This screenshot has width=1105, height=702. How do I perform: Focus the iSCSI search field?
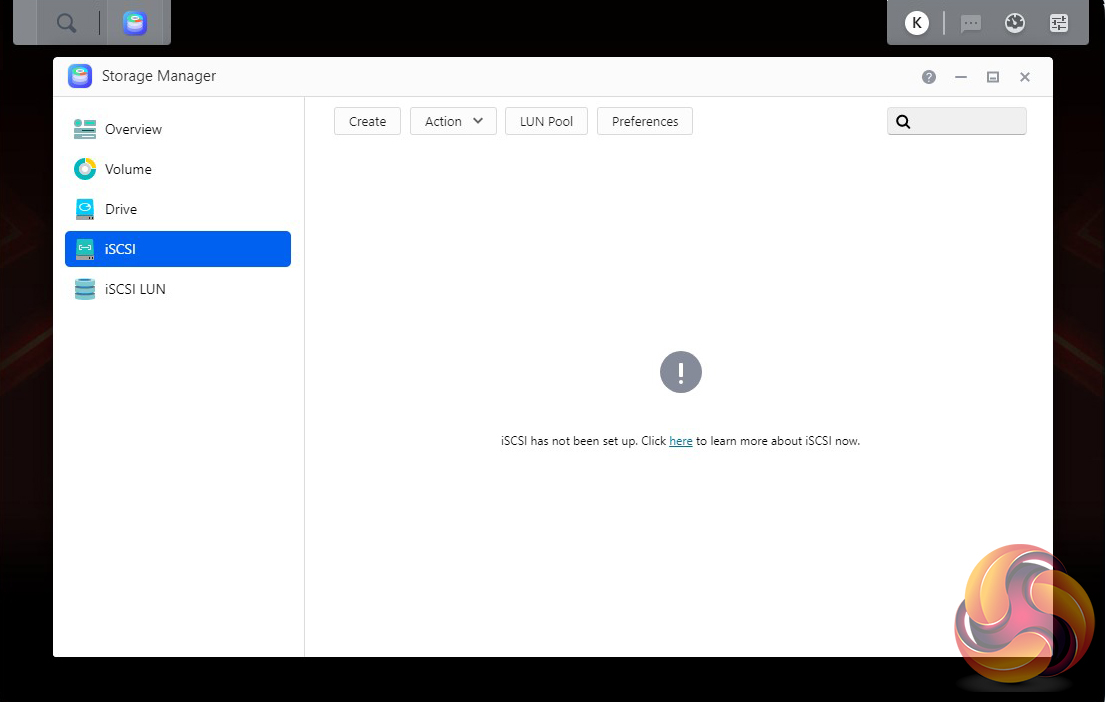pos(956,121)
